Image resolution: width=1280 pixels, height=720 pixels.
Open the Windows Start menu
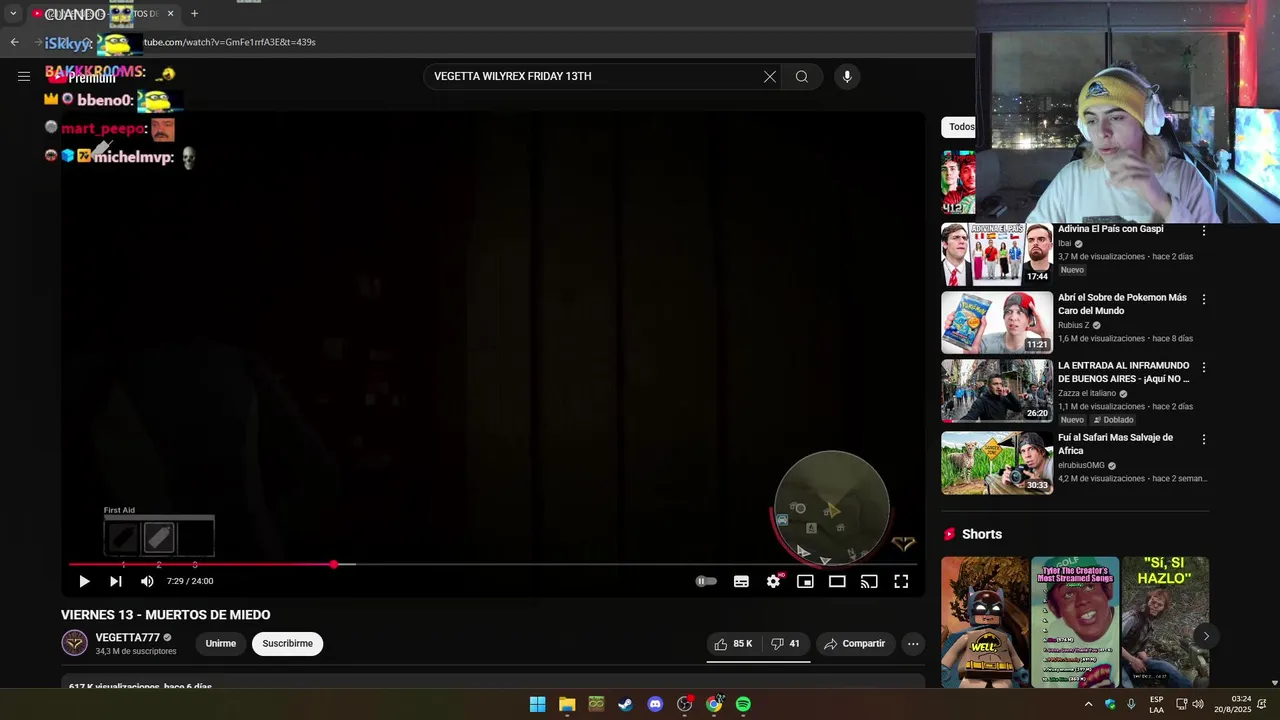click(x=537, y=704)
